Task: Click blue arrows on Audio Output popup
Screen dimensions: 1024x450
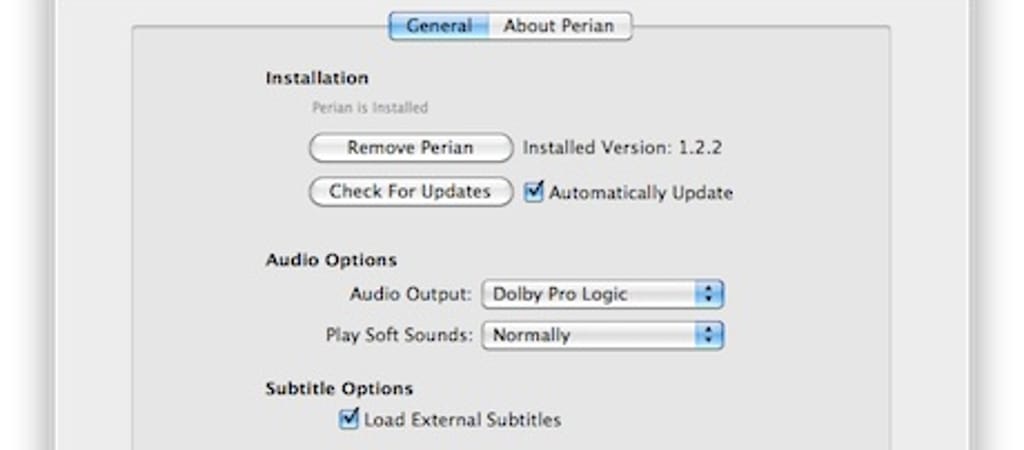Action: 709,294
